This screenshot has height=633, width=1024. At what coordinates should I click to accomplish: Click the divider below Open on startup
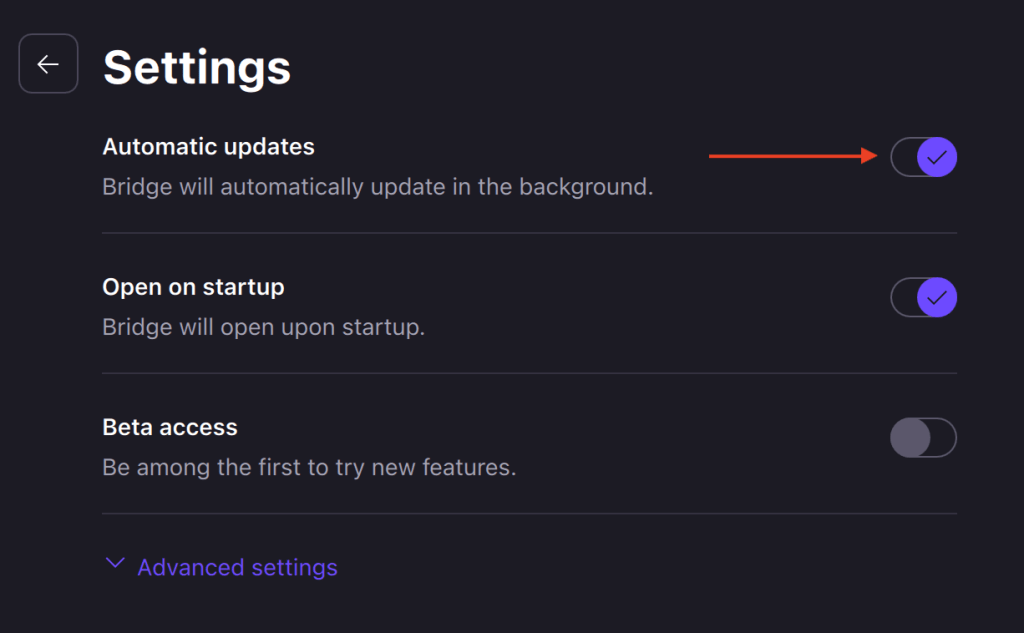point(529,373)
